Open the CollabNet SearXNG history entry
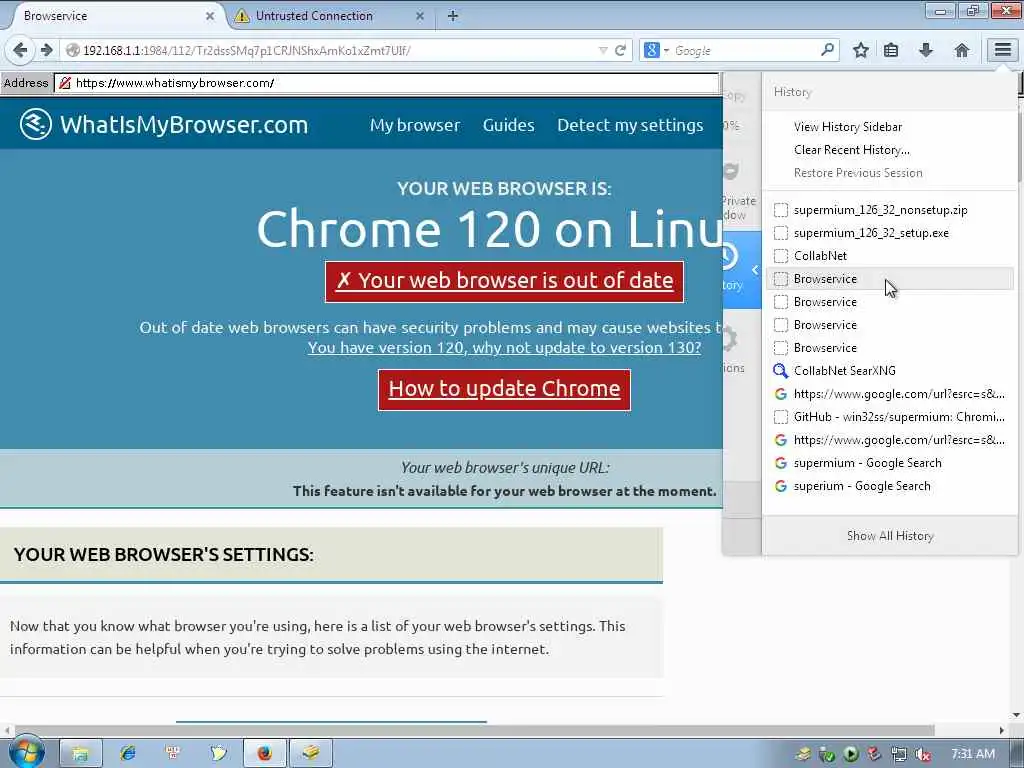 [x=889, y=371]
